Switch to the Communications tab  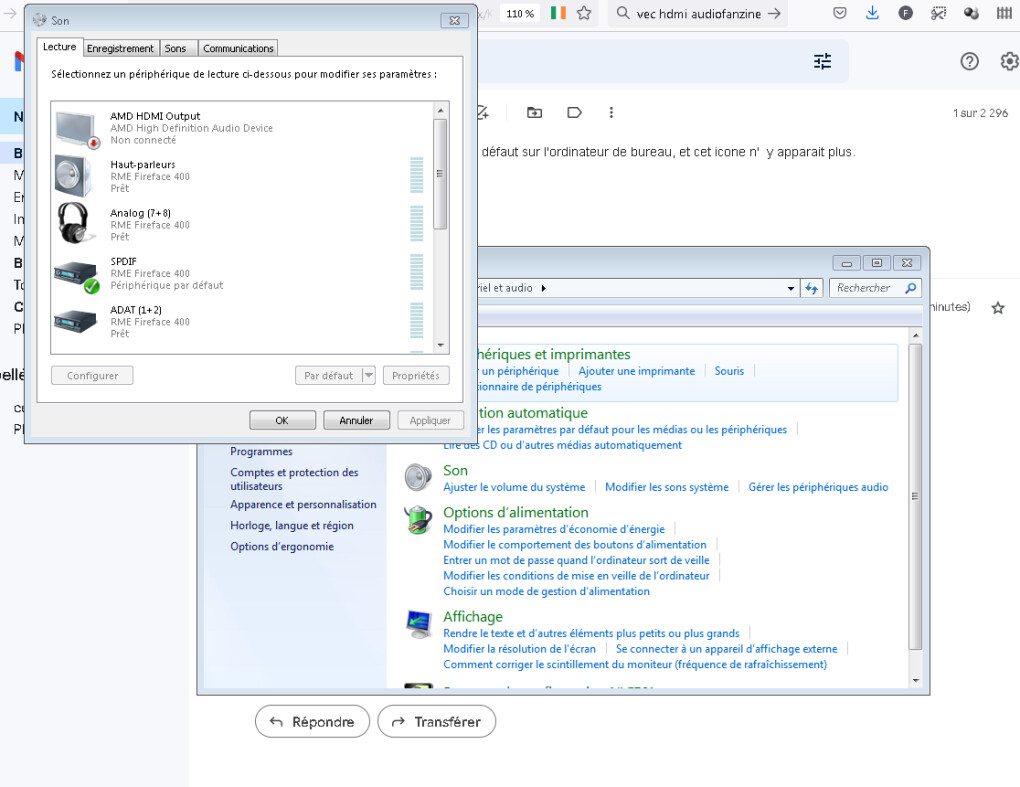click(238, 48)
